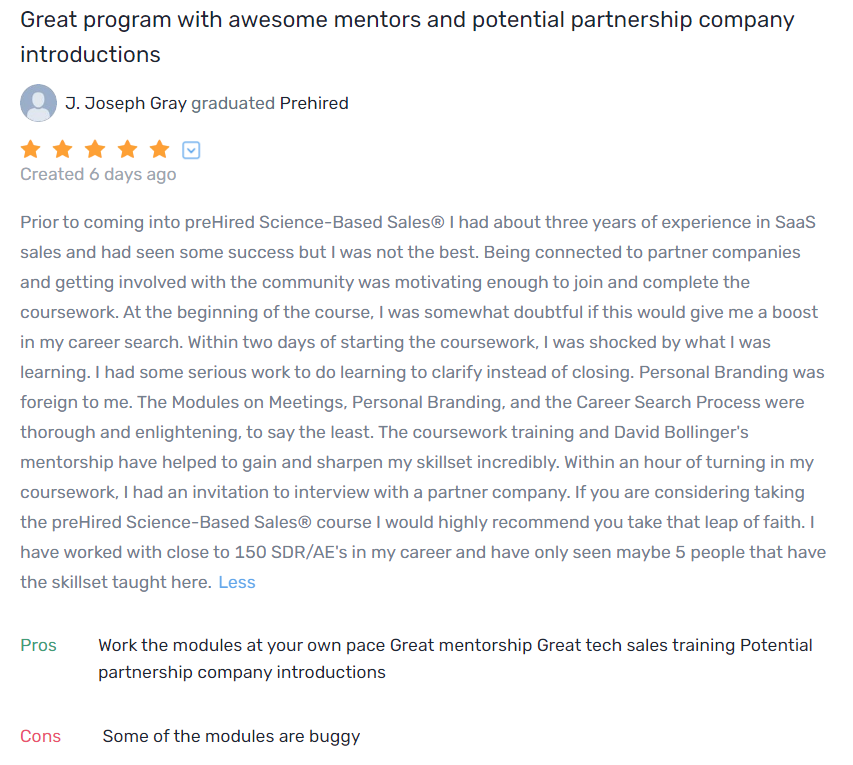Click "Some of the modules are buggy" text
853x765 pixels.
231,736
